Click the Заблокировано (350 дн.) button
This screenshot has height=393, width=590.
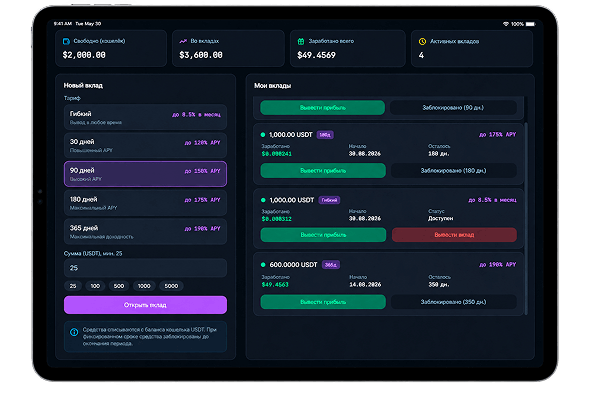[453, 302]
